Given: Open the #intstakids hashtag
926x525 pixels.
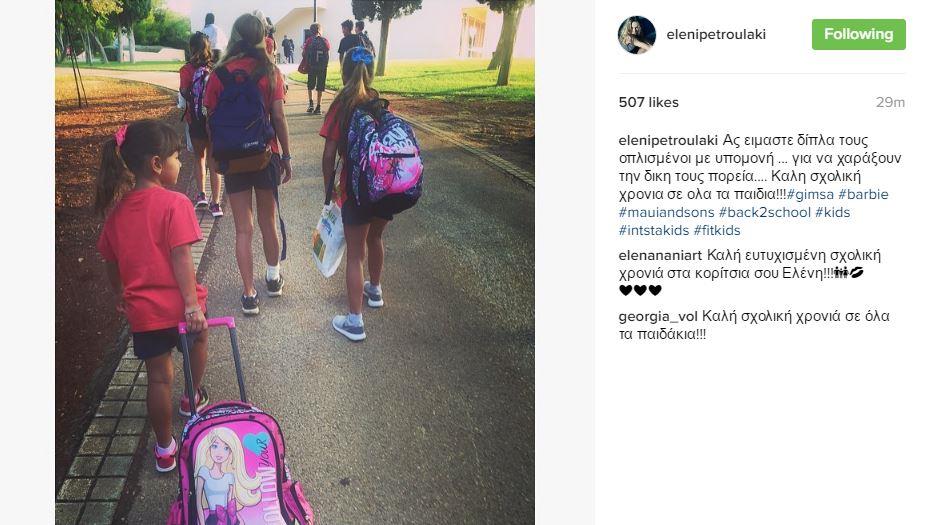Looking at the screenshot, I should 654,230.
